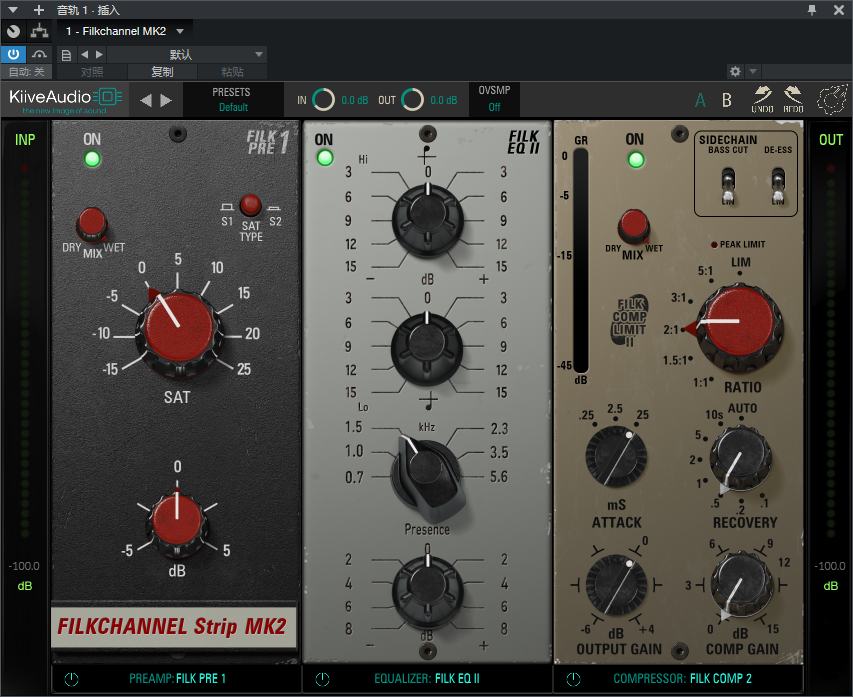Screen dimensions: 853x697
Task: Click host pie-shaped monitor icon
Action: tap(13, 32)
